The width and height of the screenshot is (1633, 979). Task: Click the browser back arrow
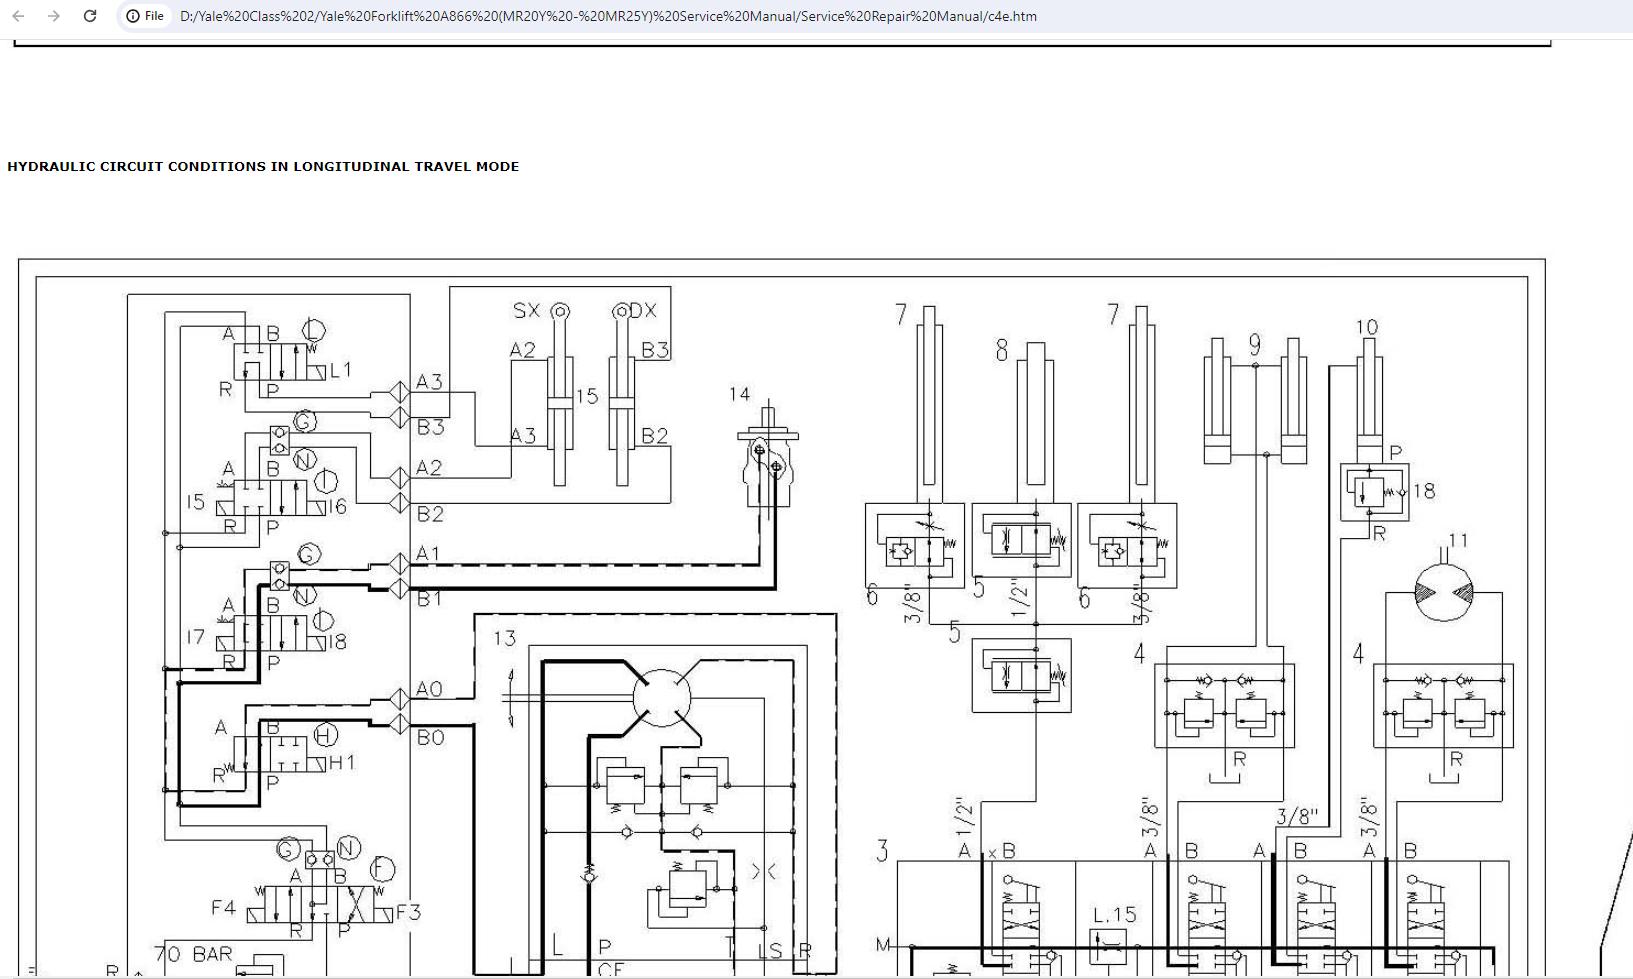click(x=18, y=16)
